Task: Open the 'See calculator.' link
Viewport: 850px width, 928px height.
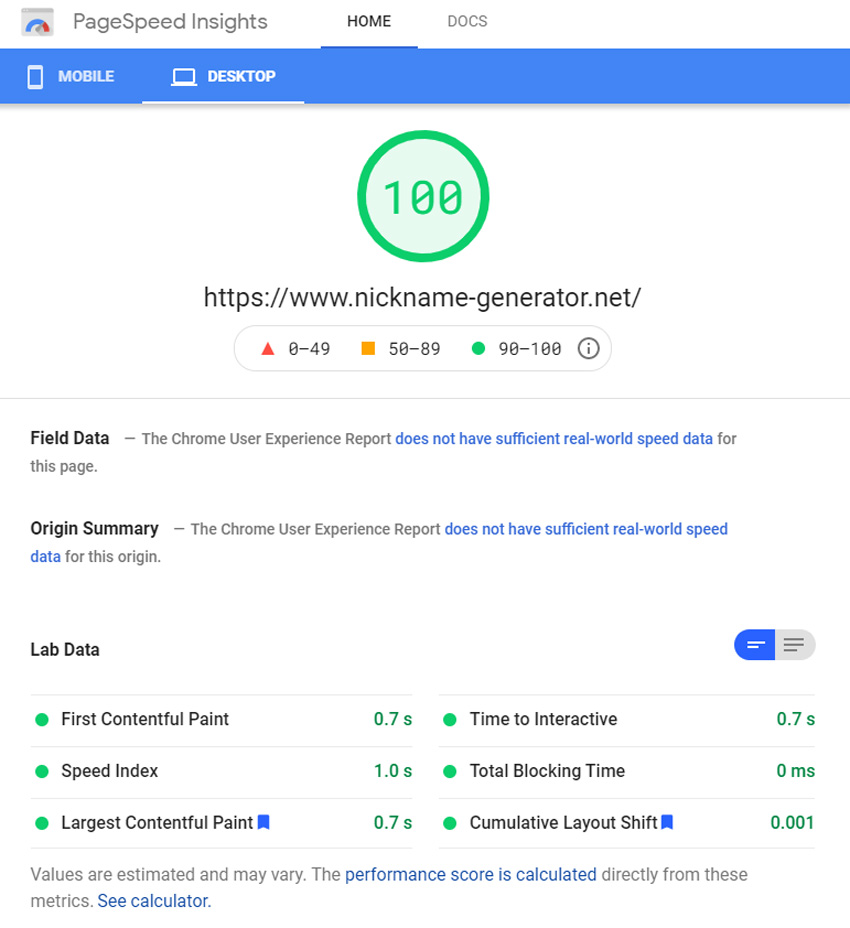Action: (154, 901)
